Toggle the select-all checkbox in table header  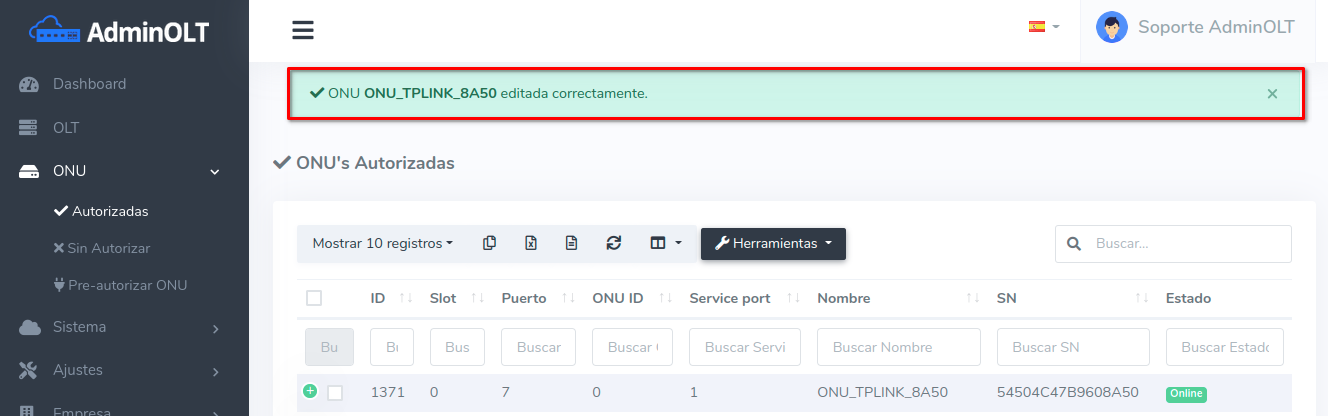314,298
